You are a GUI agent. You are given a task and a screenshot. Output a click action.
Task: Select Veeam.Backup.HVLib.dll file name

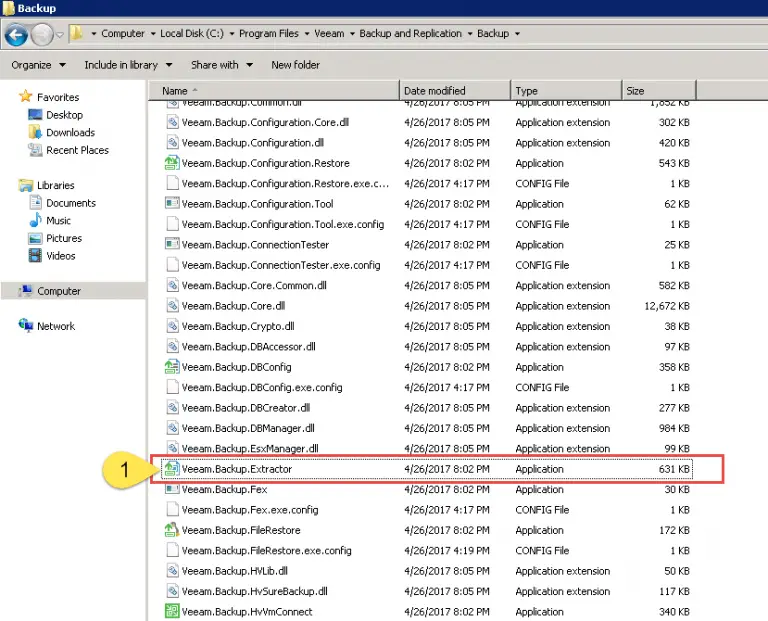click(x=235, y=571)
